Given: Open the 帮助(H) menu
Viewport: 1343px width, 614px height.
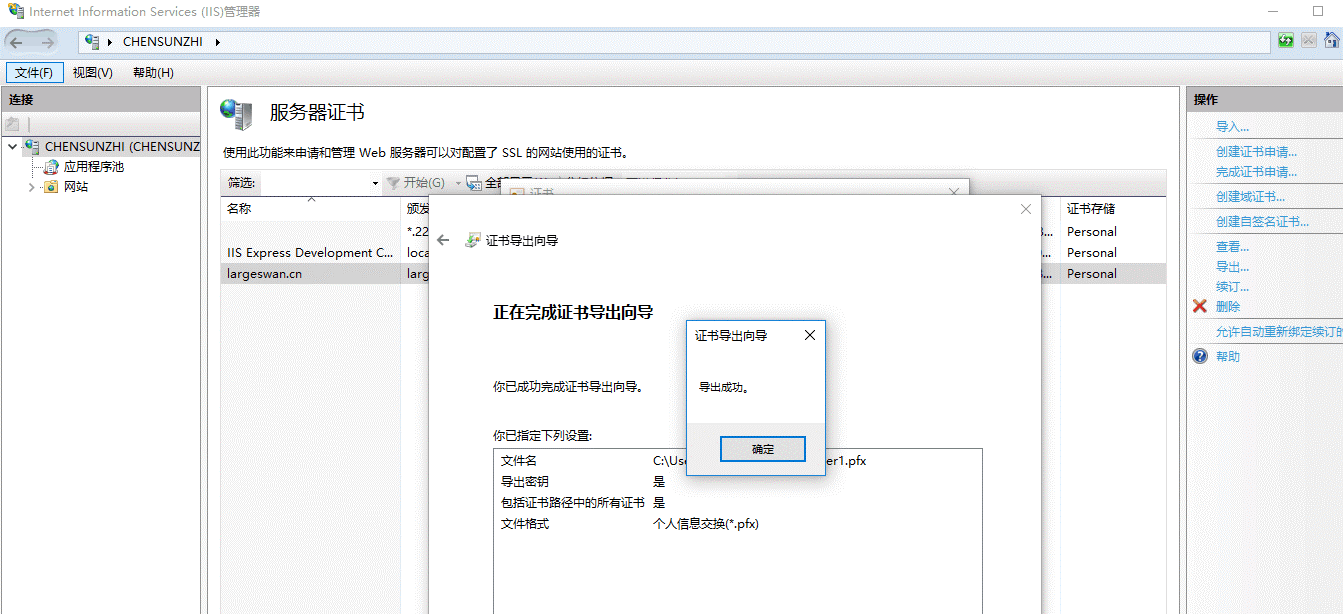Looking at the screenshot, I should [153, 73].
